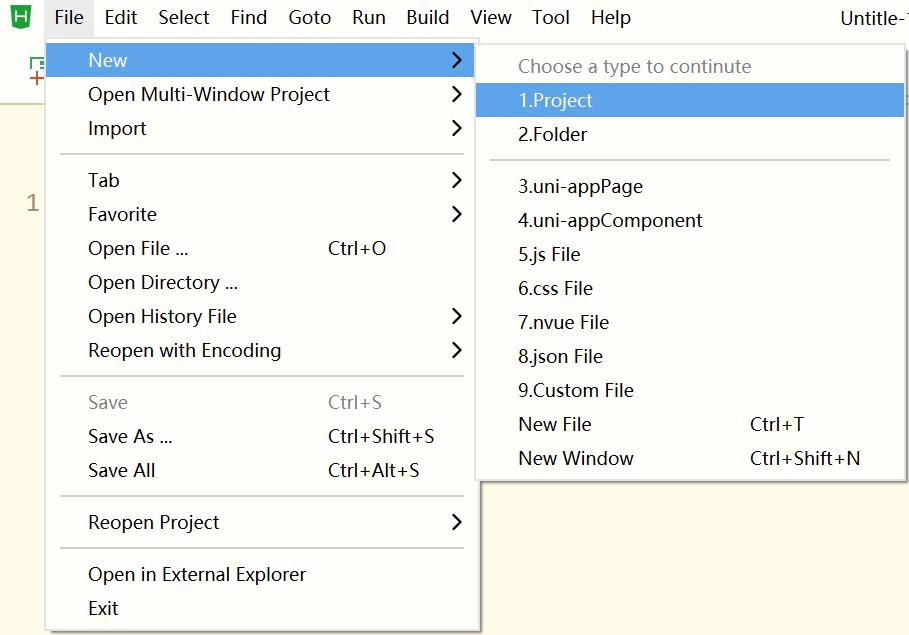The width and height of the screenshot is (909, 635).
Task: Choose Open in External Explorer
Action: tap(197, 574)
